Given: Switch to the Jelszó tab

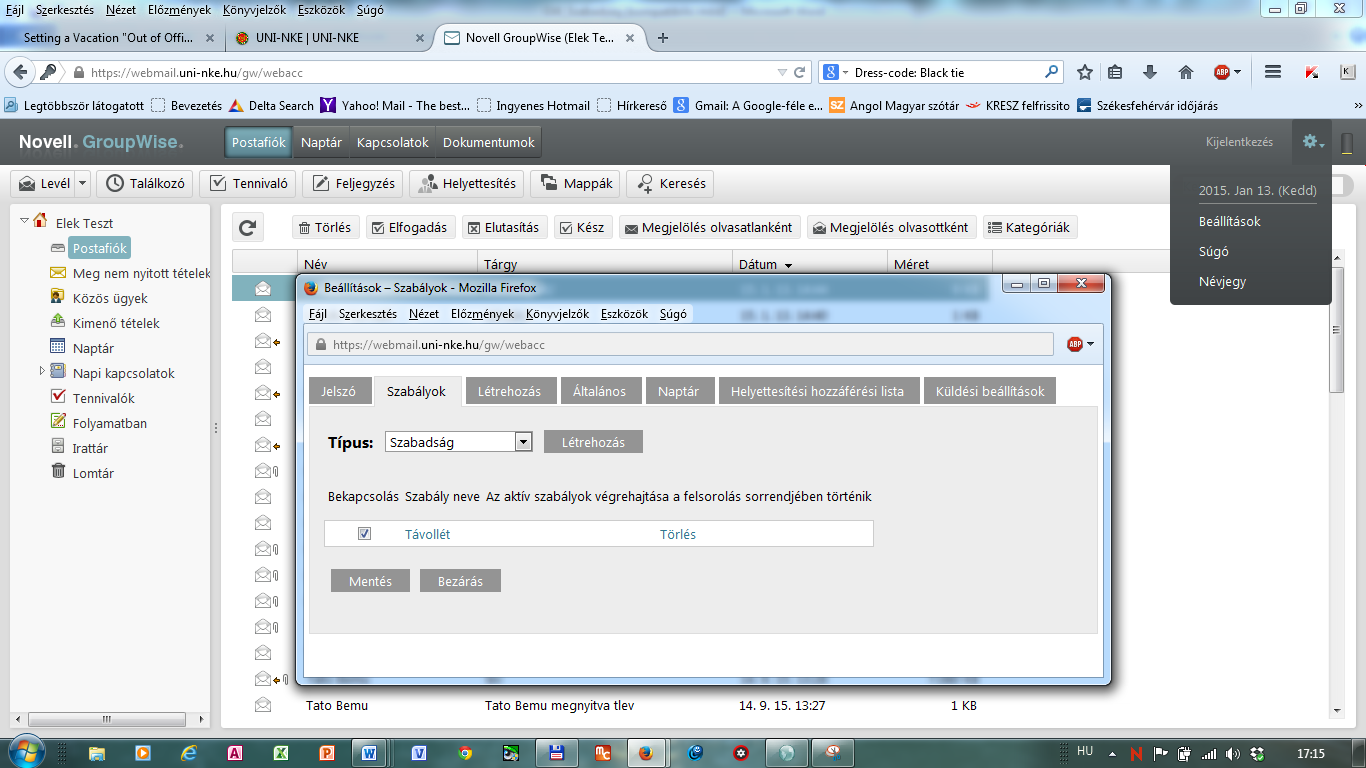Looking at the screenshot, I should click(x=339, y=391).
